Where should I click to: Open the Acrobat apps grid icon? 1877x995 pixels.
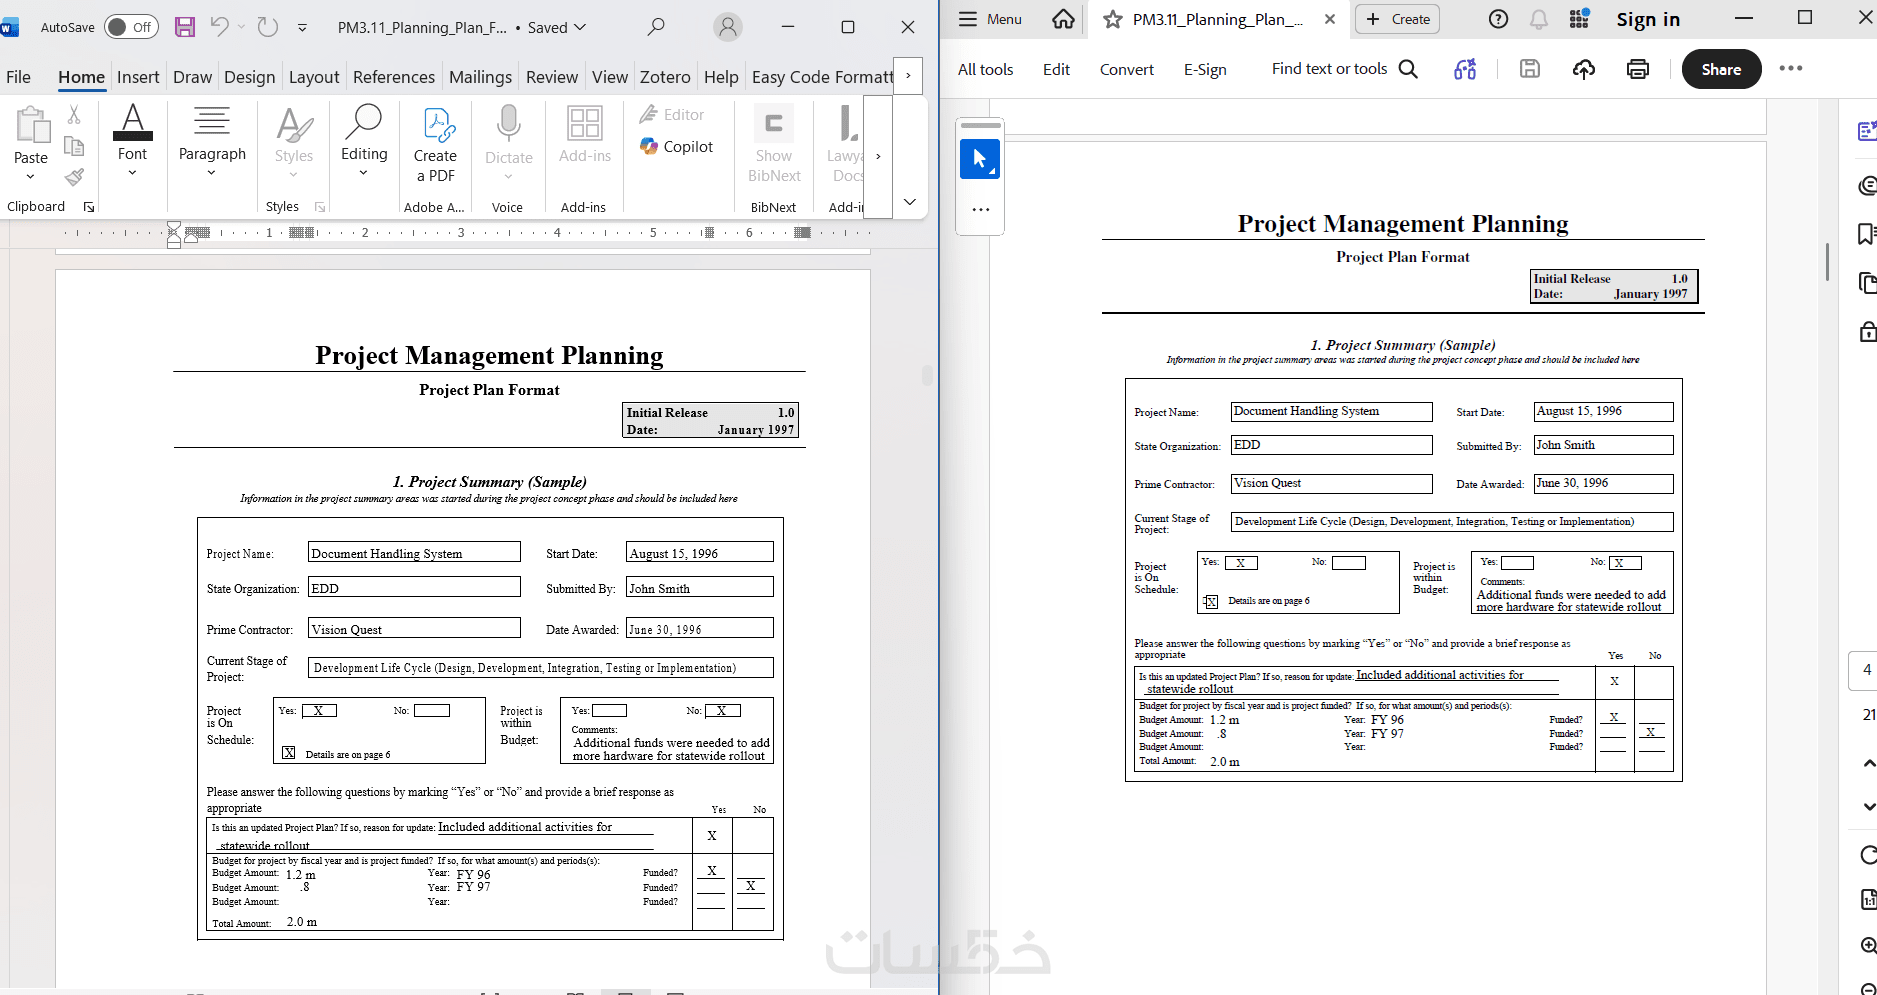pos(1580,19)
